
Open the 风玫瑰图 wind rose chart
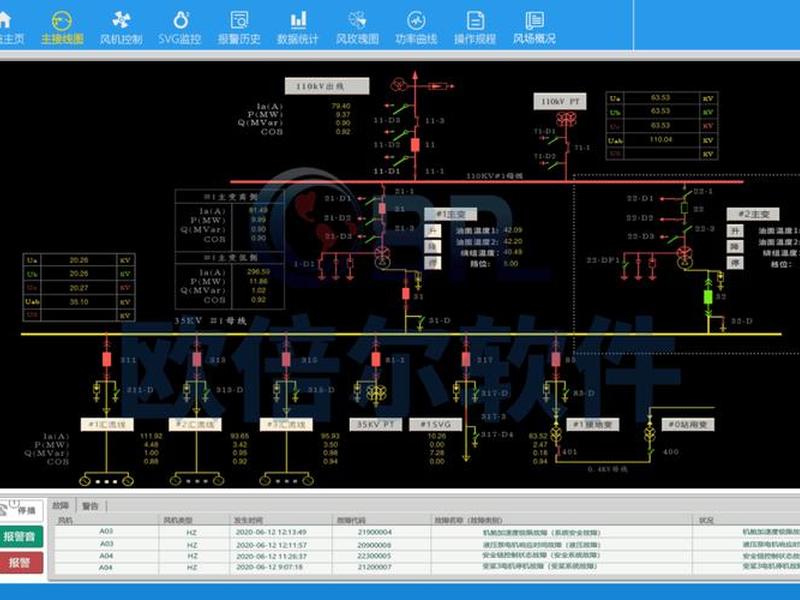click(x=357, y=28)
